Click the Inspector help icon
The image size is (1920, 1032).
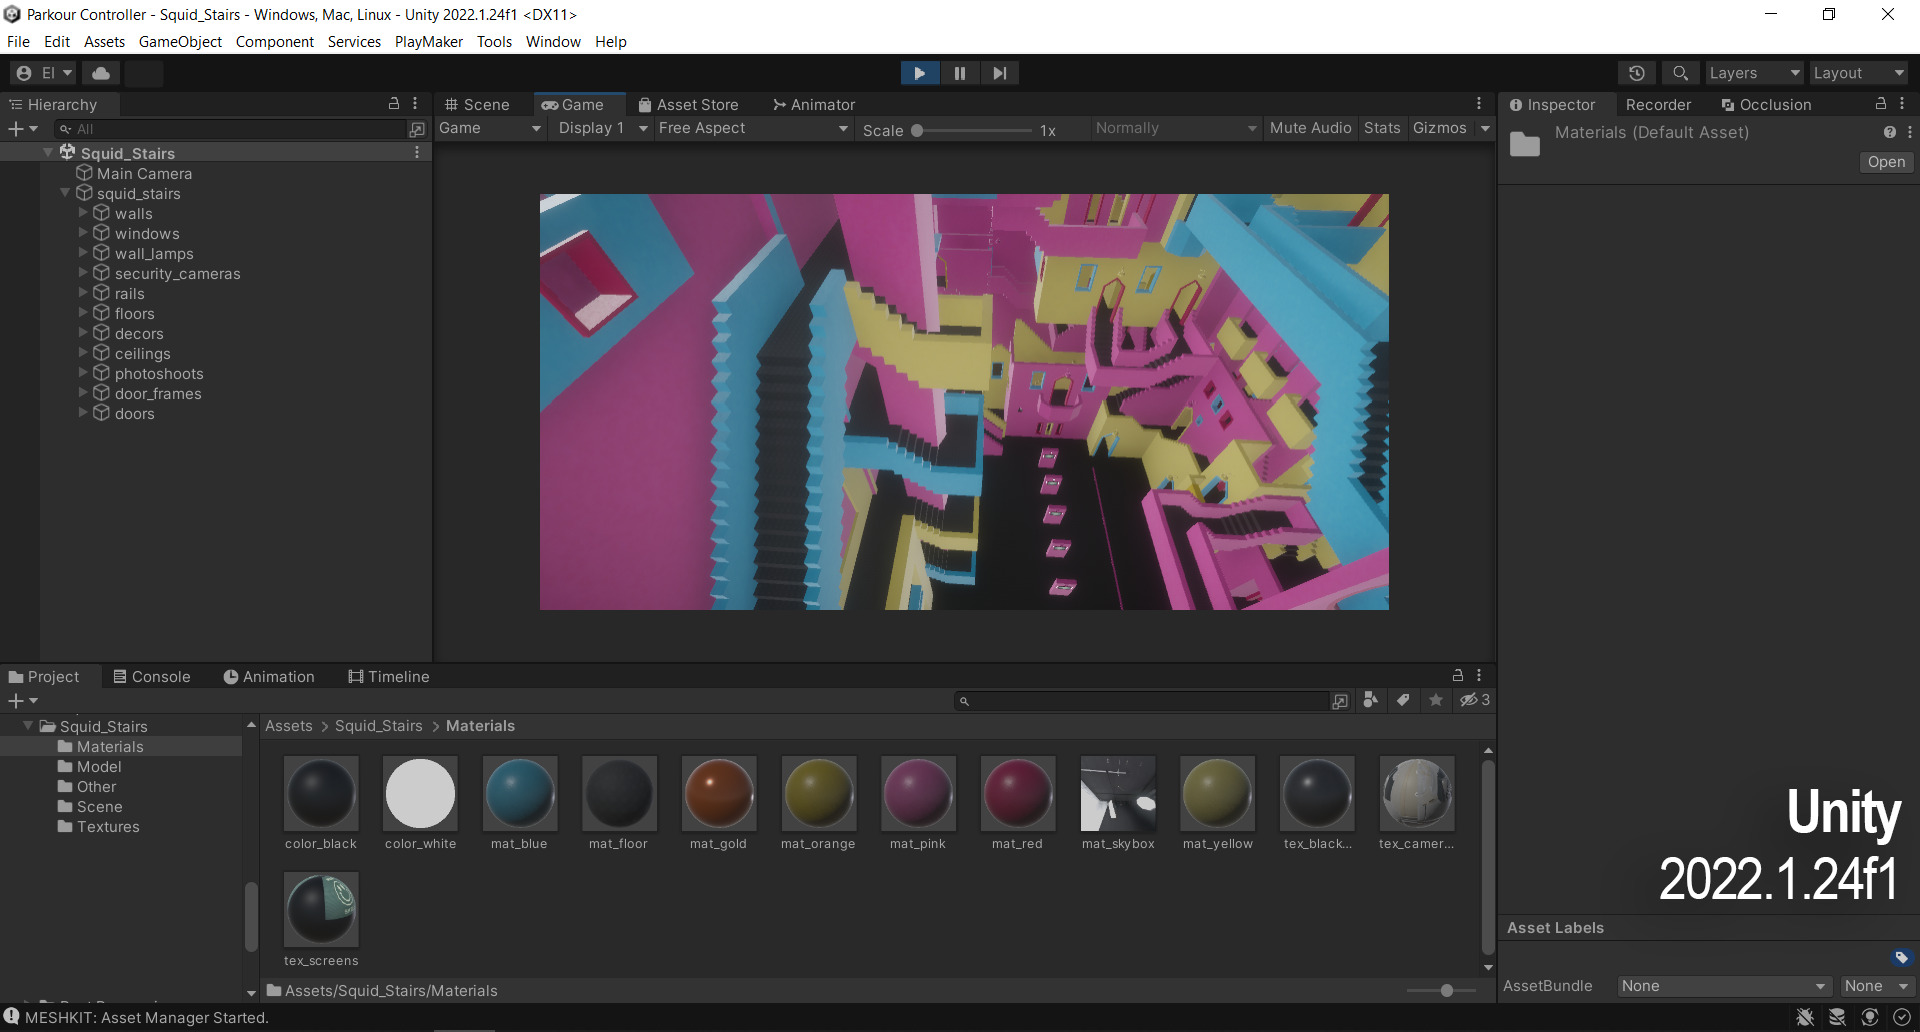pyautogui.click(x=1889, y=132)
